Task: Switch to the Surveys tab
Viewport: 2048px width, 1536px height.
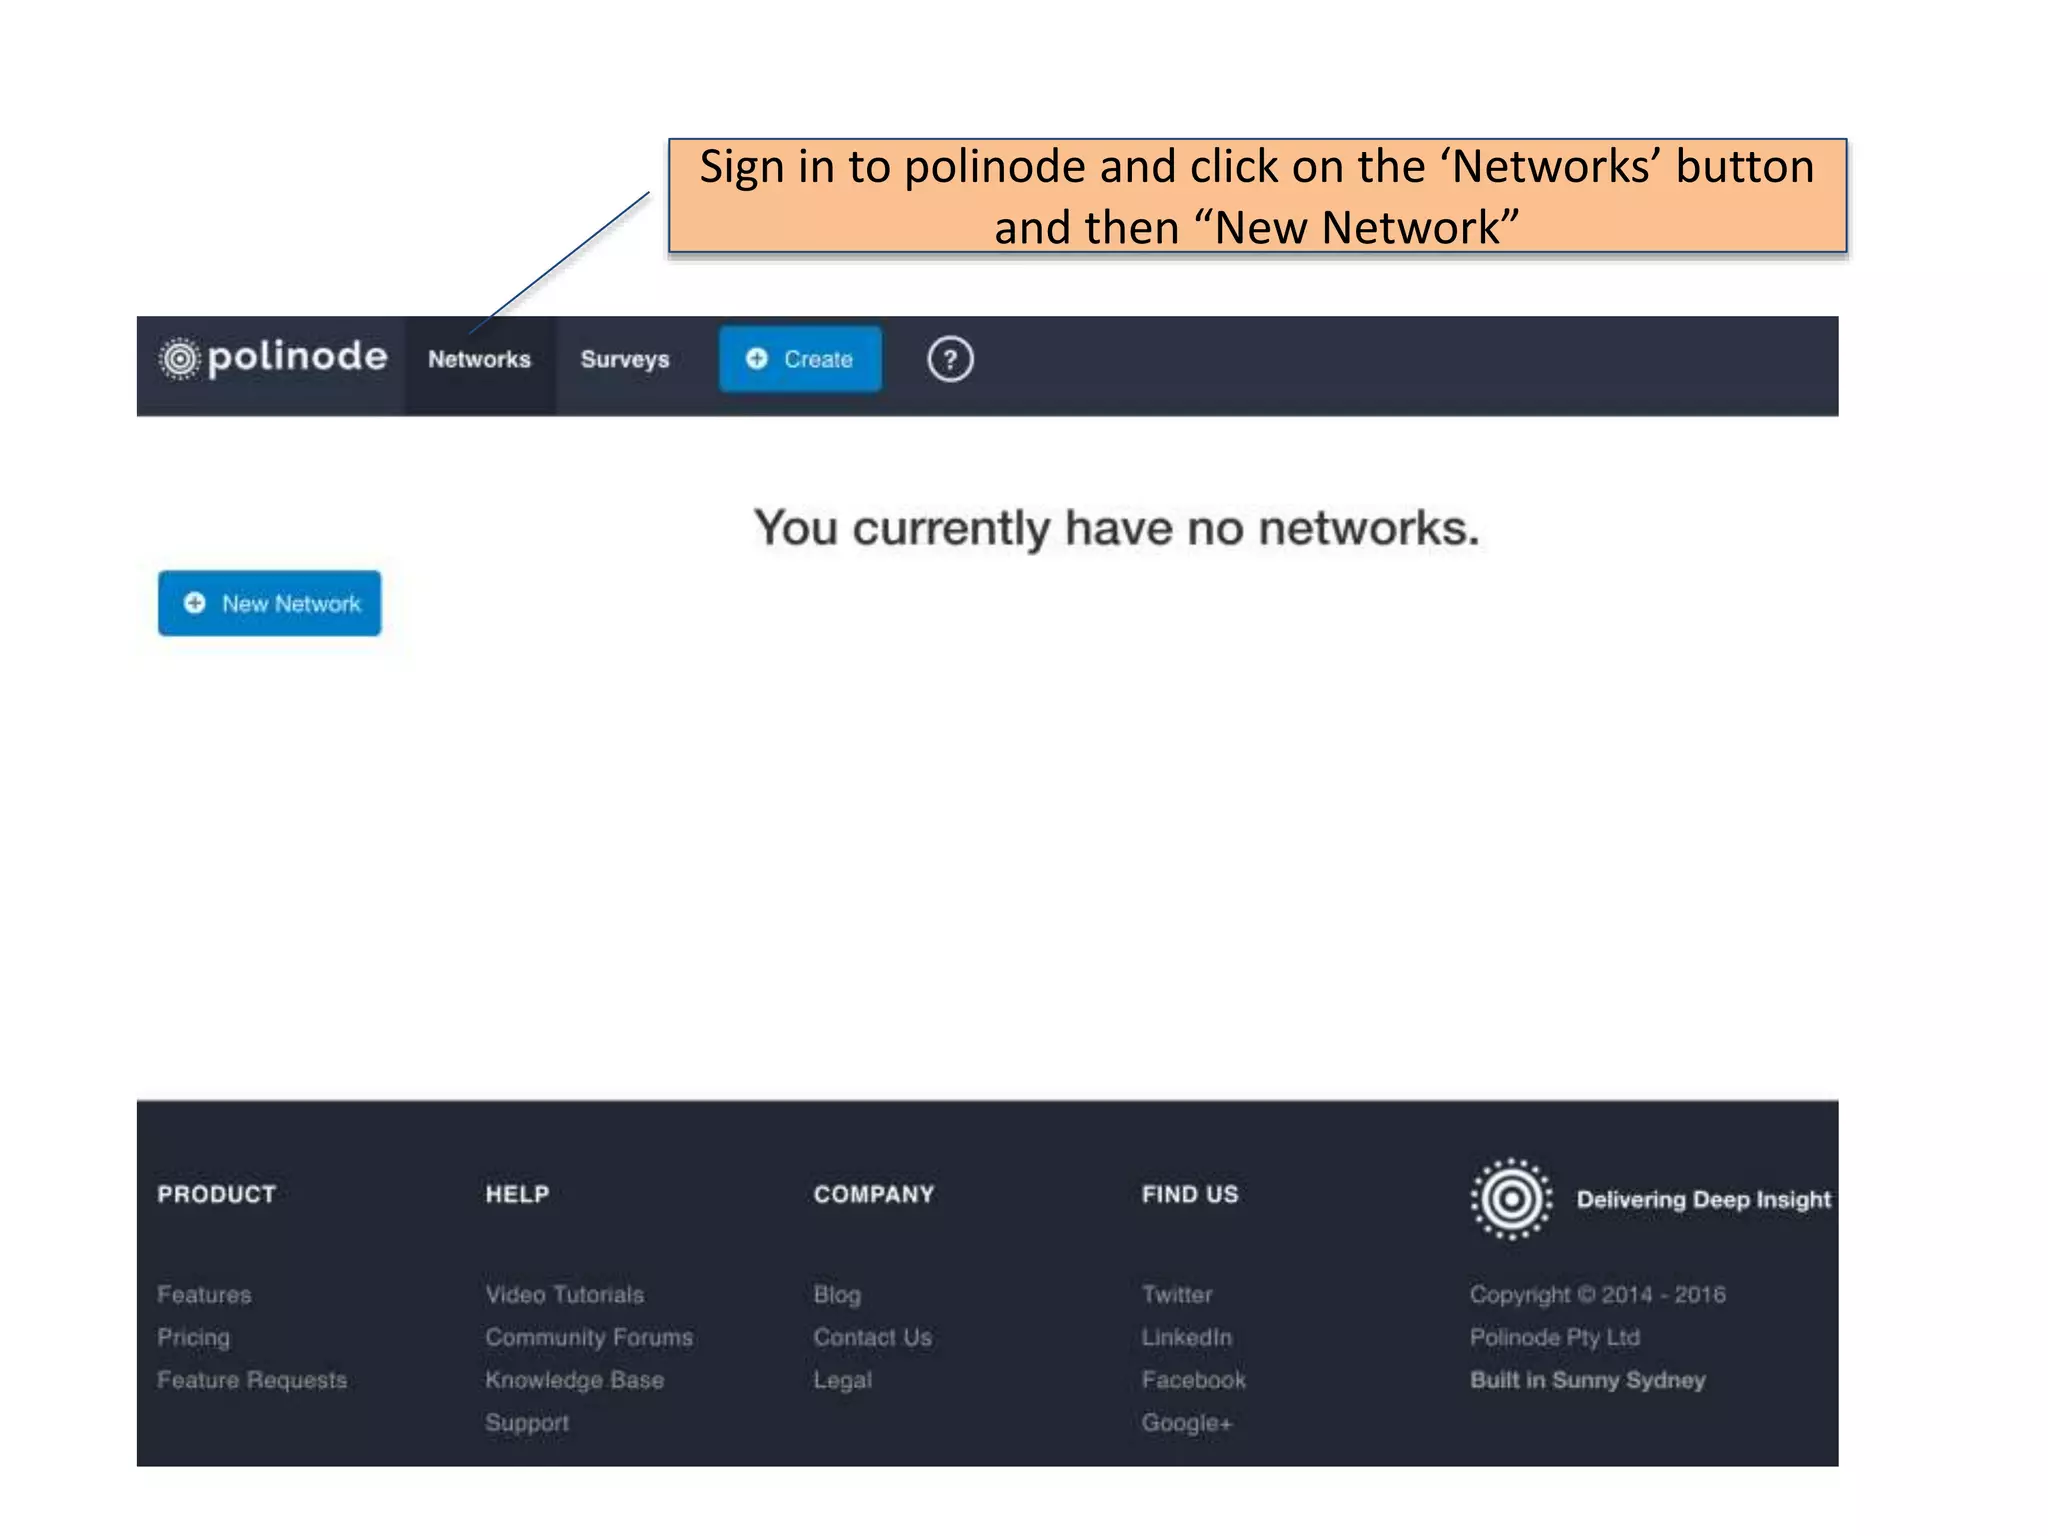Action: 624,360
